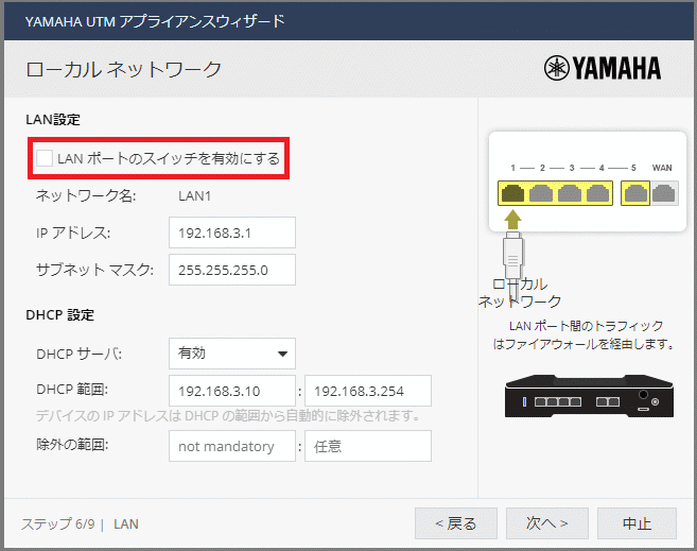Go back with the 戻る button
This screenshot has height=551, width=697.
455,523
